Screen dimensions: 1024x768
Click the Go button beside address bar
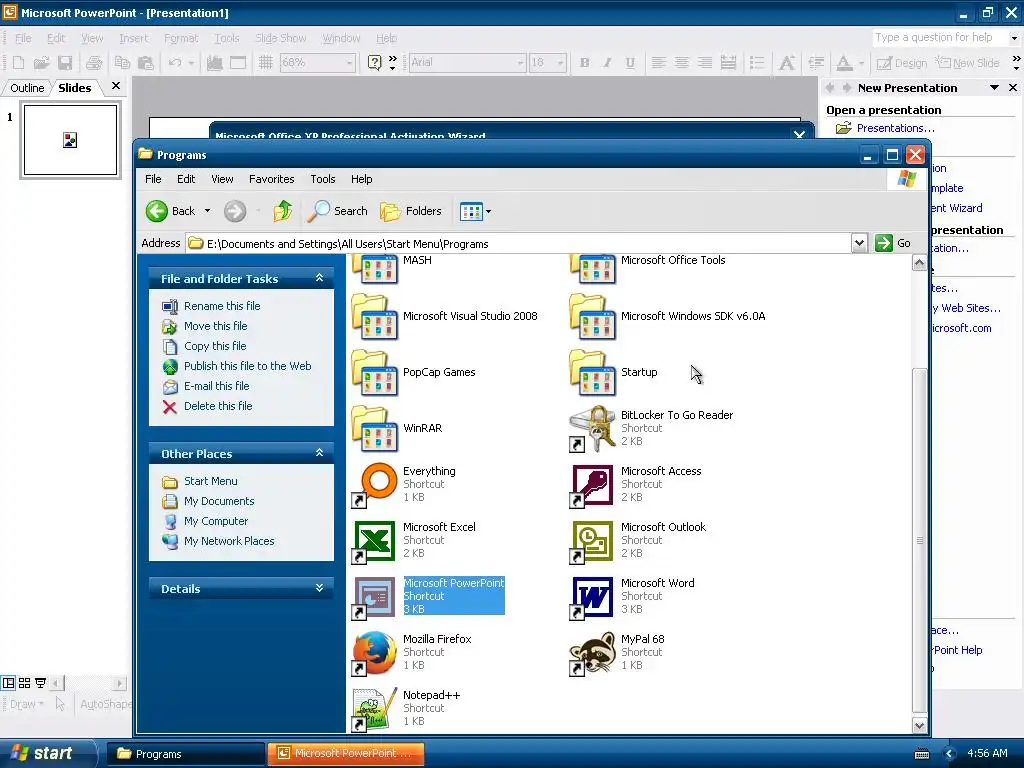[893, 243]
